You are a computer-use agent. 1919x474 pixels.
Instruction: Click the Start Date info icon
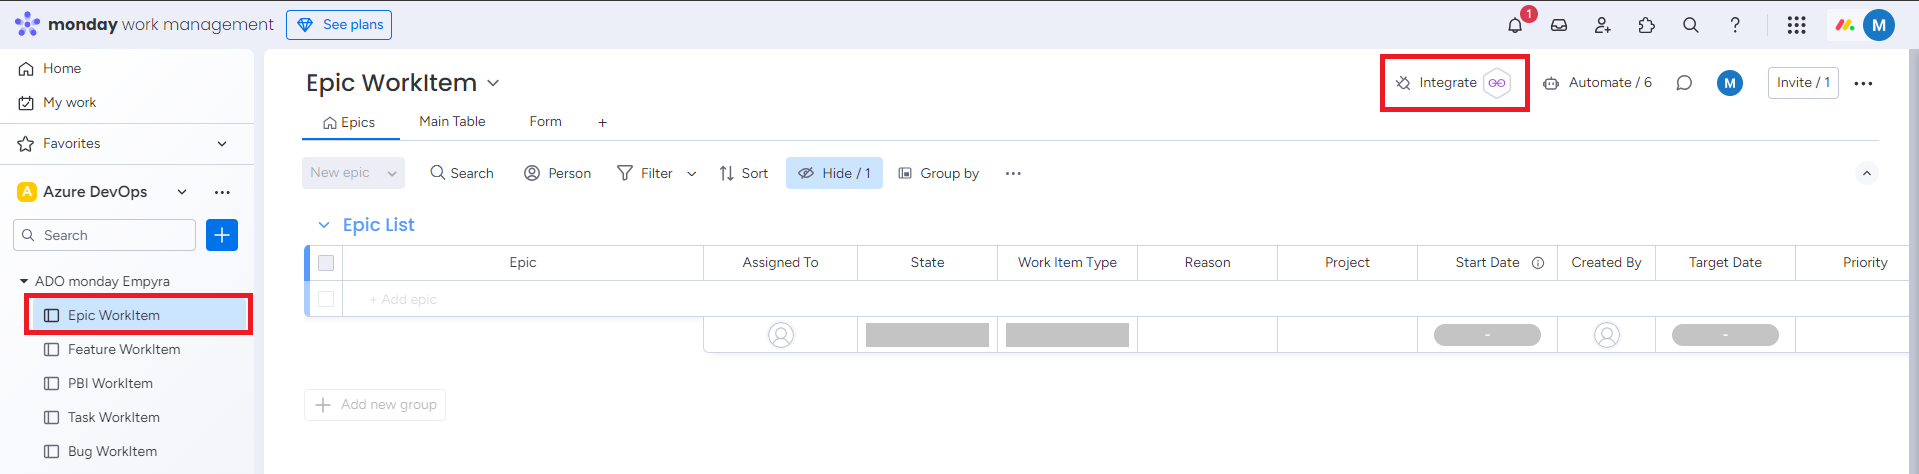pos(1538,263)
